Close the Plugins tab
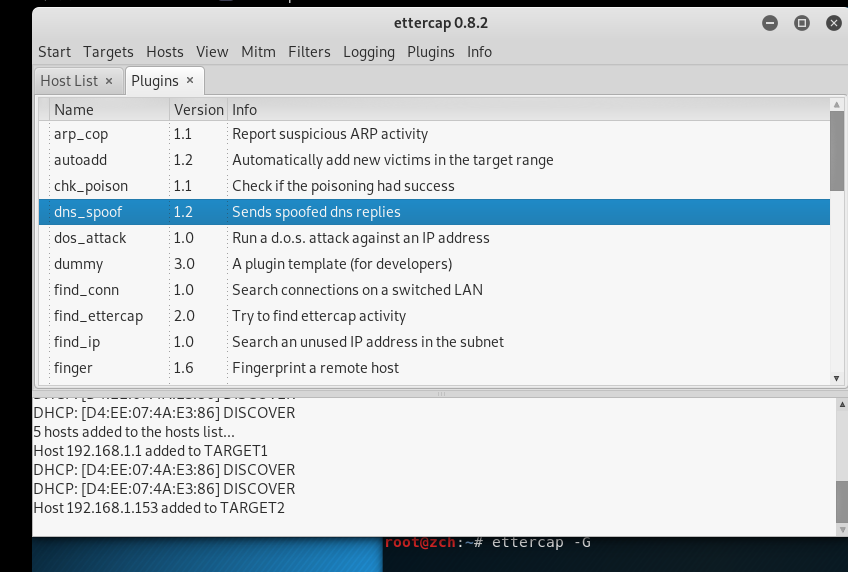This screenshot has width=848, height=572. (190, 81)
